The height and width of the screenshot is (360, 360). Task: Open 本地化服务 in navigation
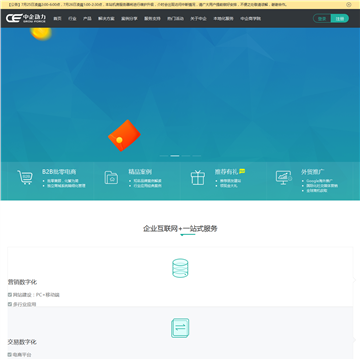point(223,19)
